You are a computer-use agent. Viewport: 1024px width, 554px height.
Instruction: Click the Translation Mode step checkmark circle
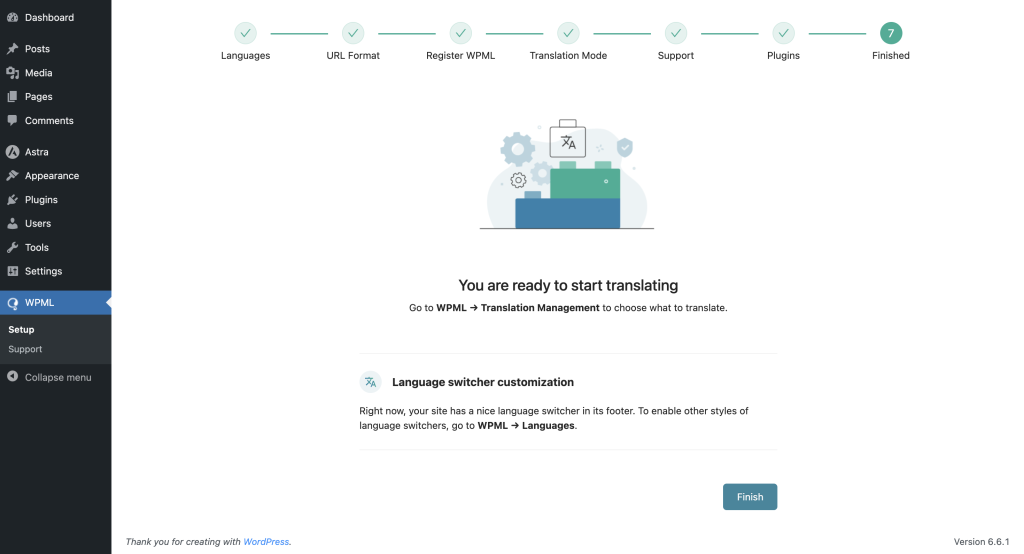click(x=568, y=33)
